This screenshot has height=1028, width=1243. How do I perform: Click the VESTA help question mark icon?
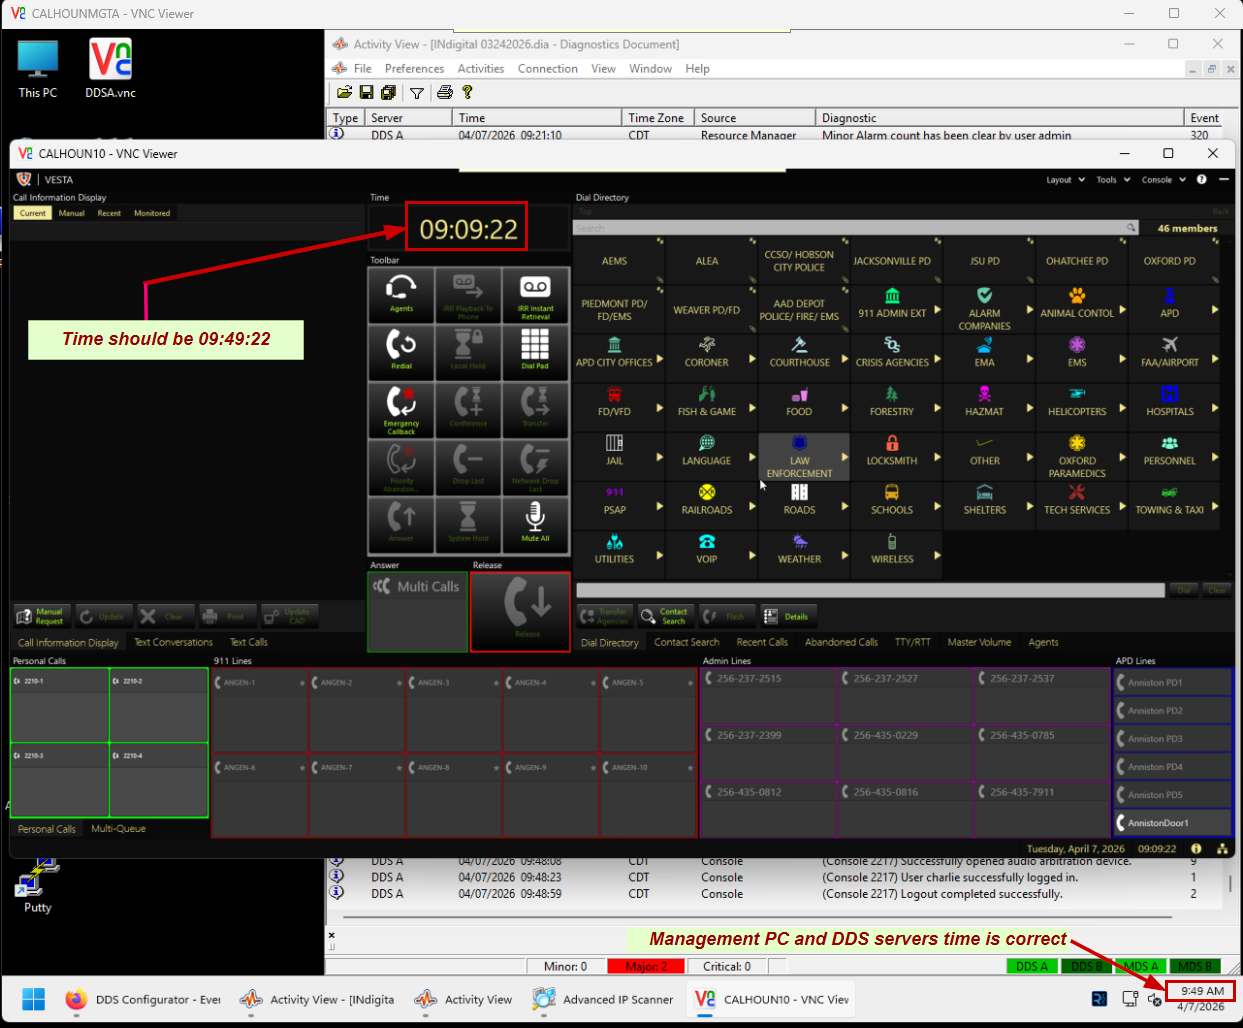(1202, 180)
